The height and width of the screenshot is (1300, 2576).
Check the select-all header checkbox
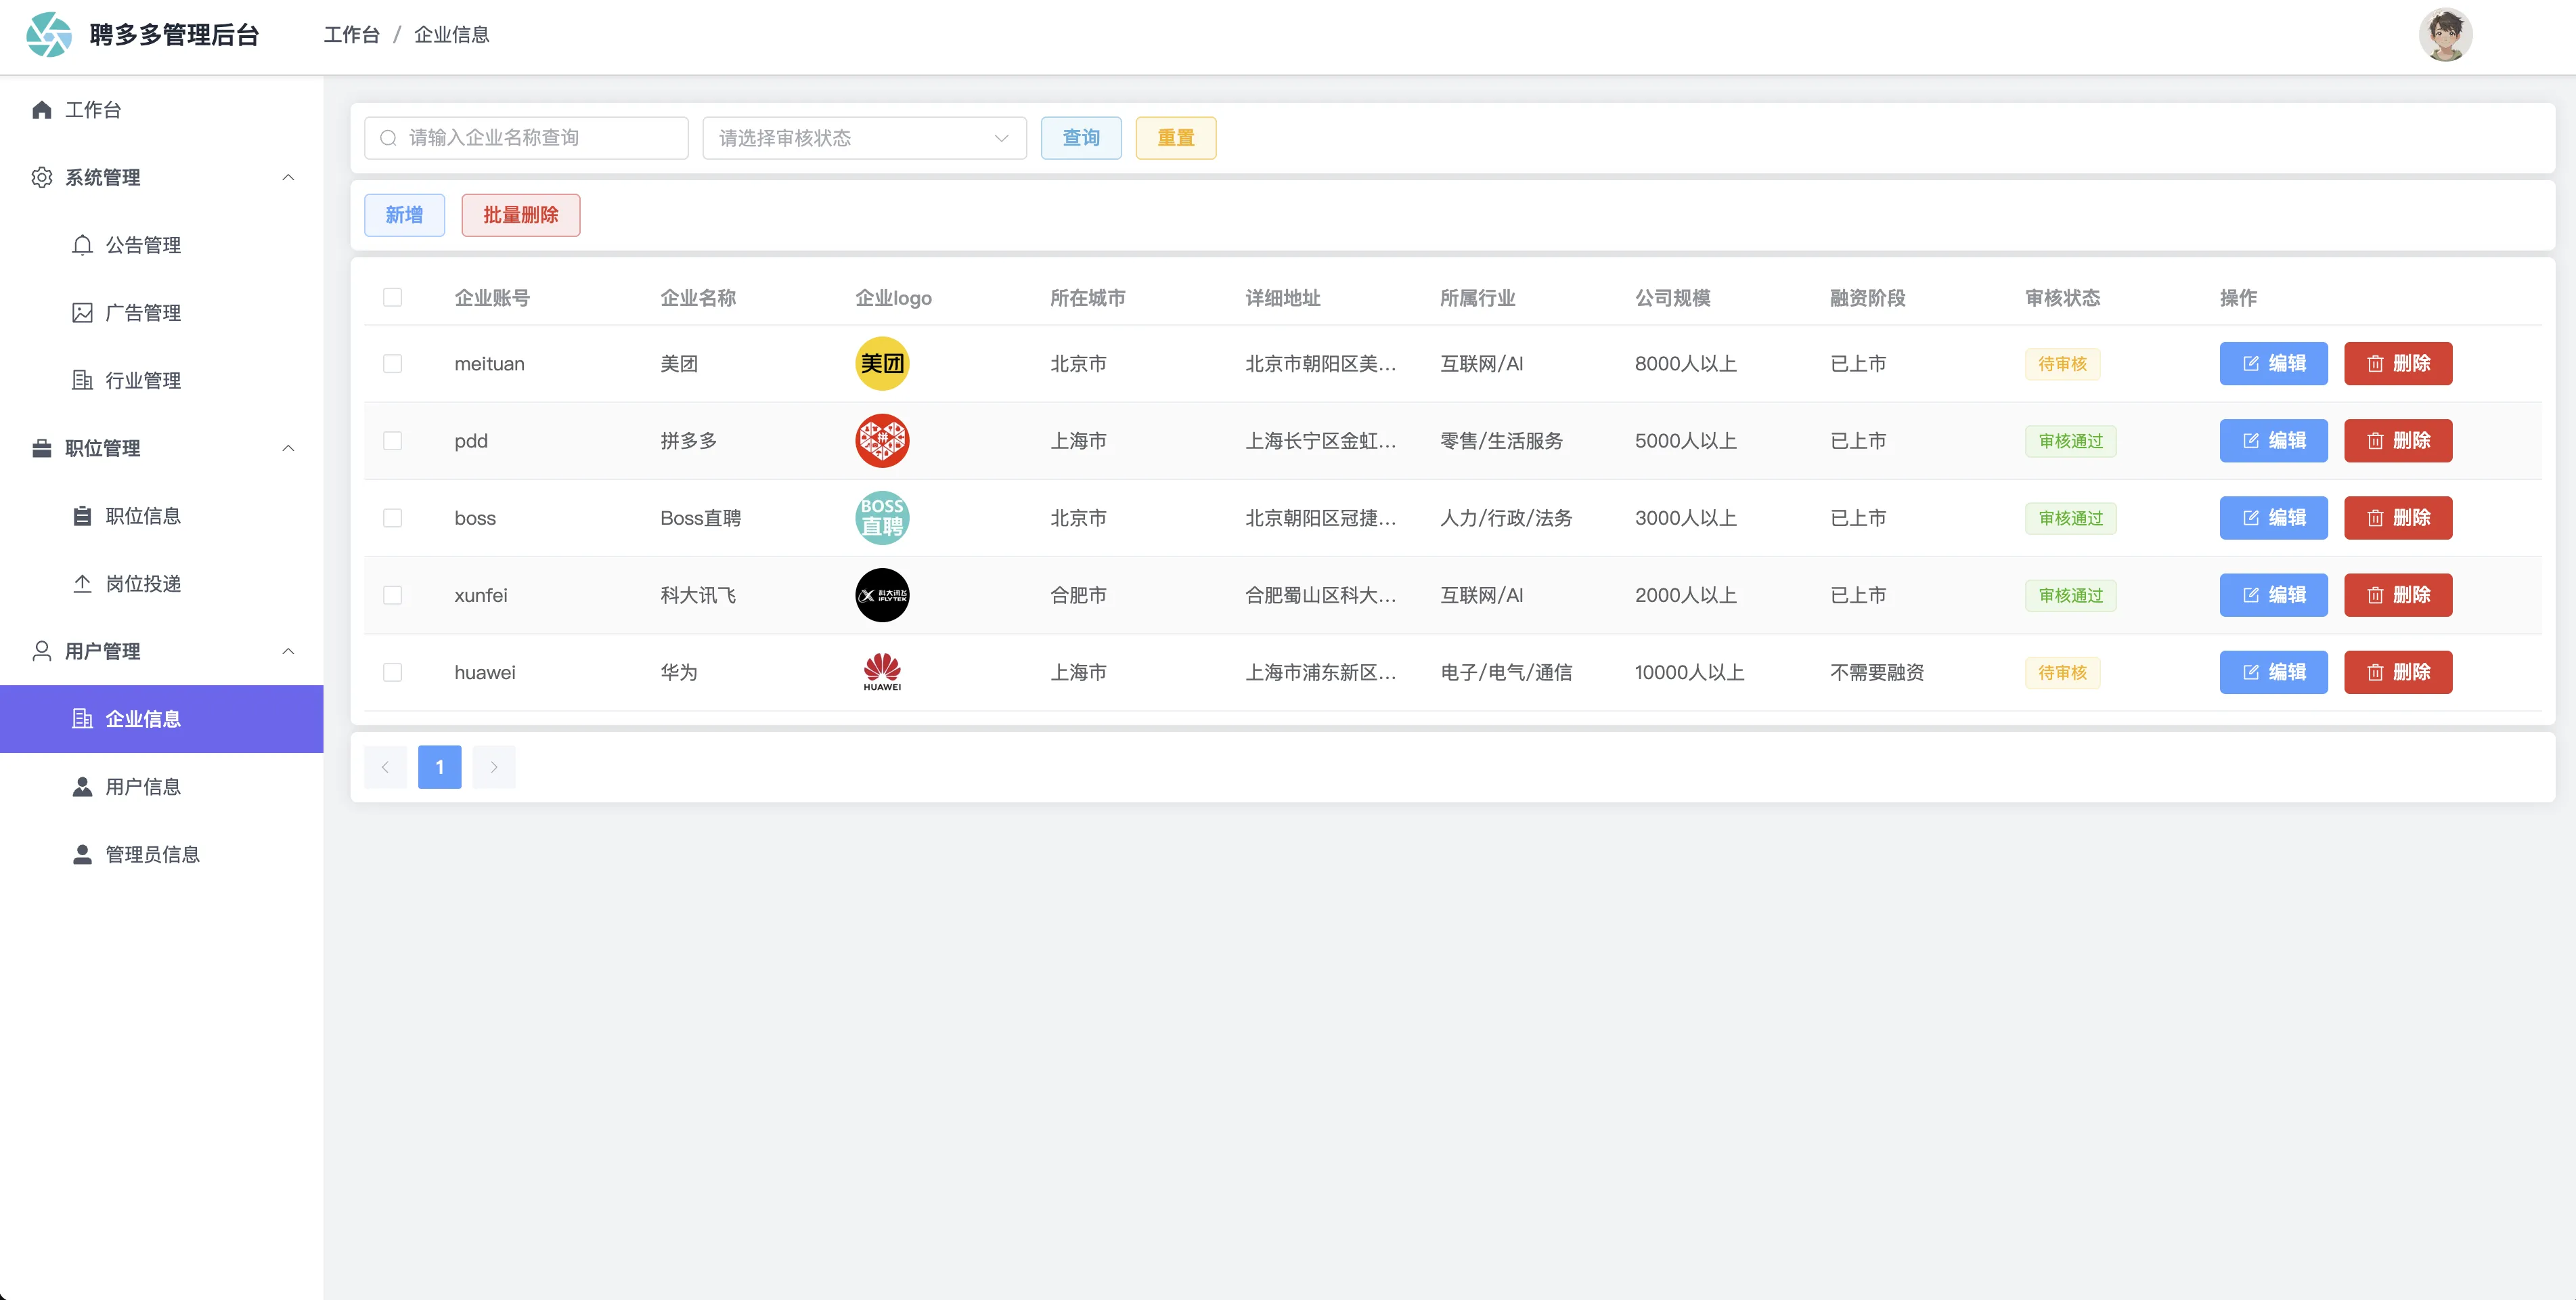coord(393,298)
